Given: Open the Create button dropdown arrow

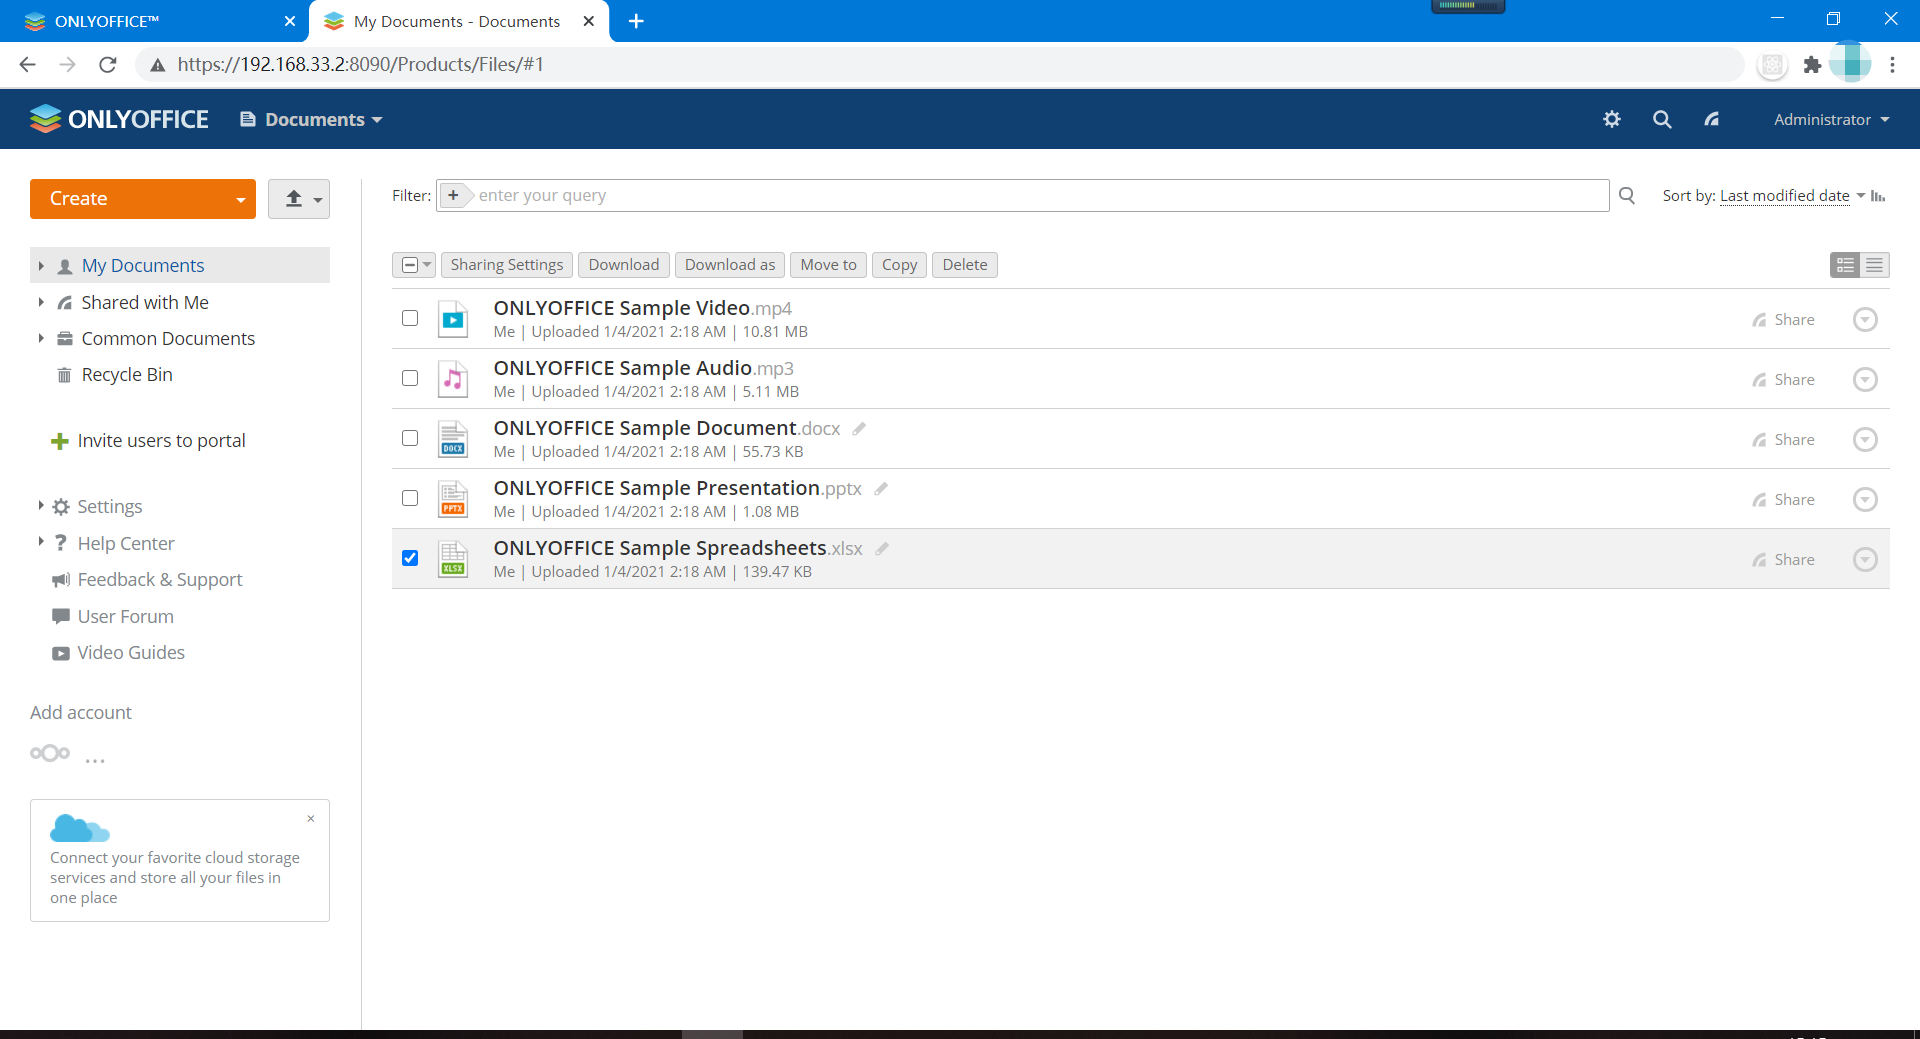Looking at the screenshot, I should tap(242, 199).
